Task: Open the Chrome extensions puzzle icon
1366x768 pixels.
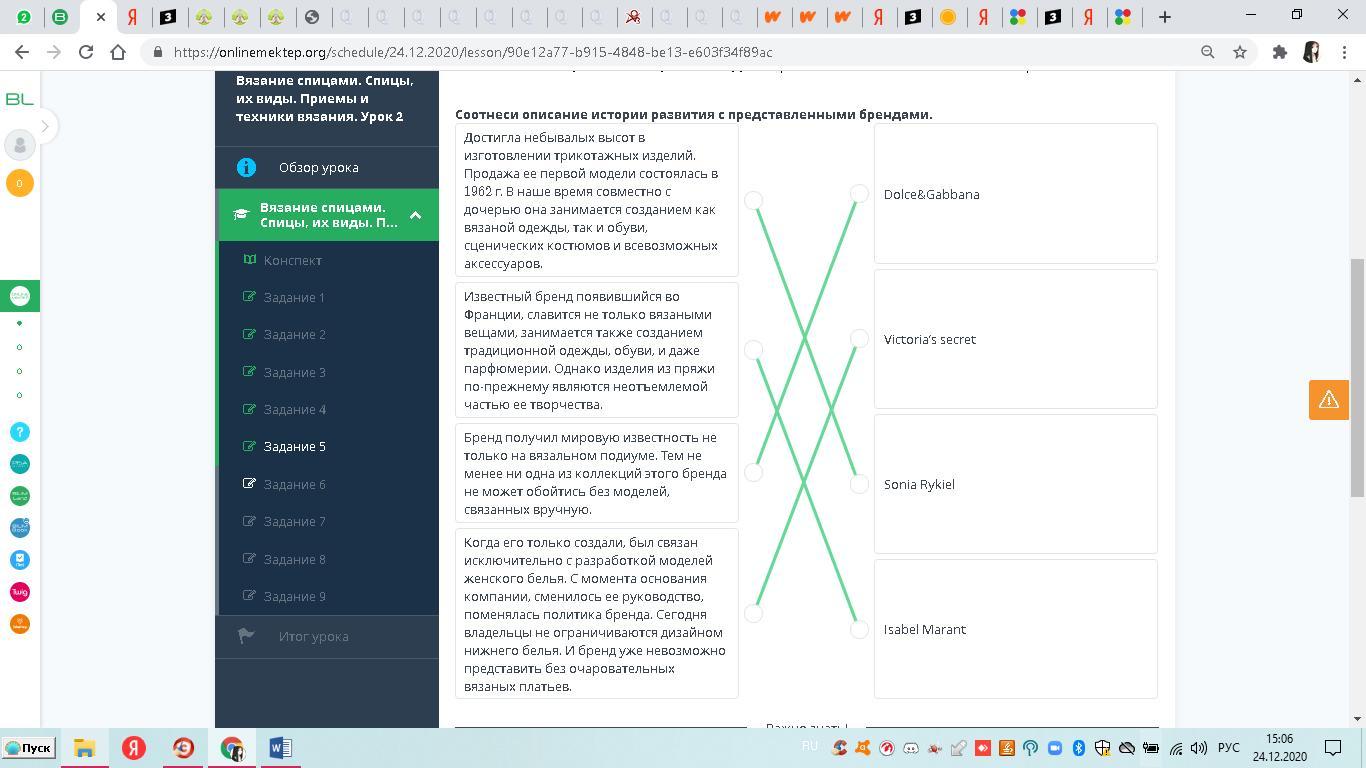Action: click(1279, 52)
